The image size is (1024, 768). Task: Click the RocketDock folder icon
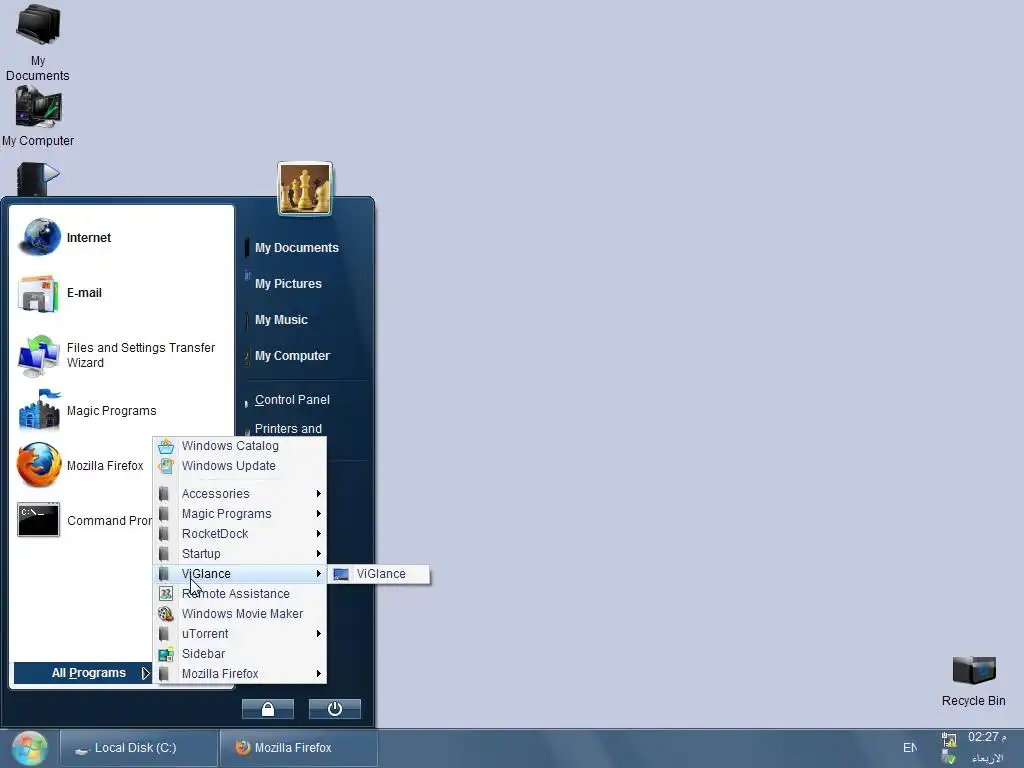[165, 534]
